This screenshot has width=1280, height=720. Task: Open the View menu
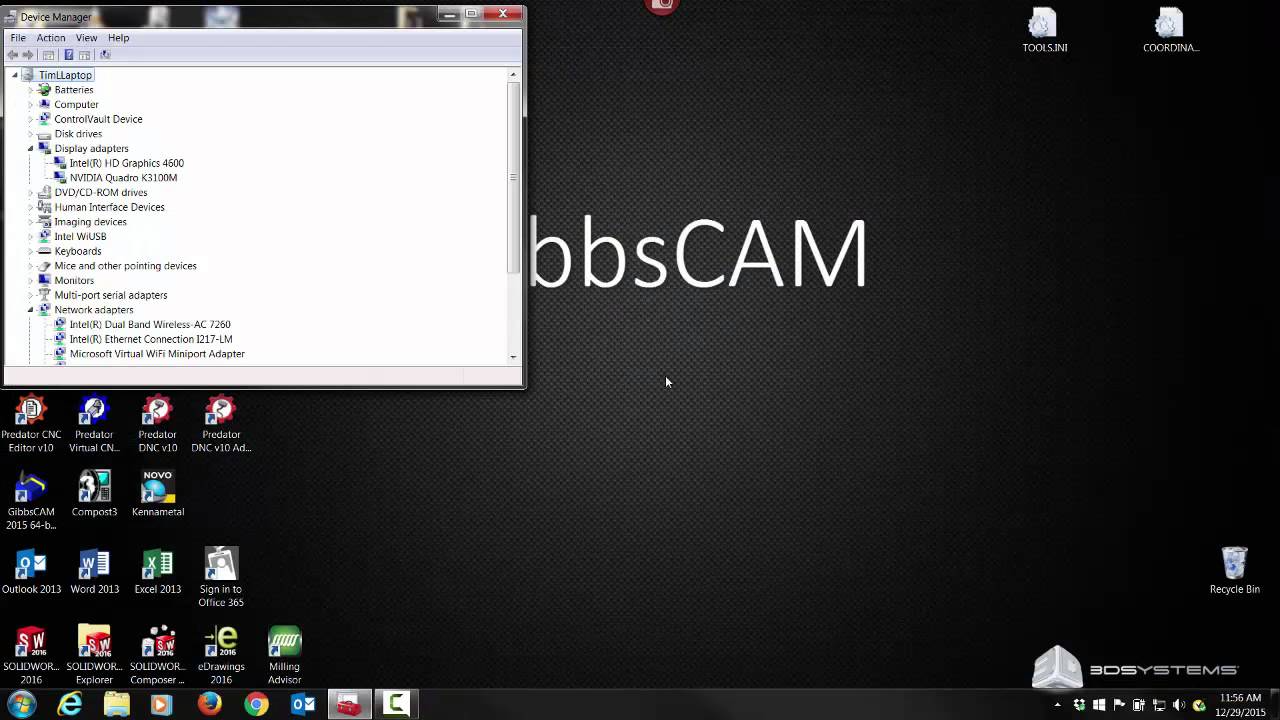pos(86,38)
